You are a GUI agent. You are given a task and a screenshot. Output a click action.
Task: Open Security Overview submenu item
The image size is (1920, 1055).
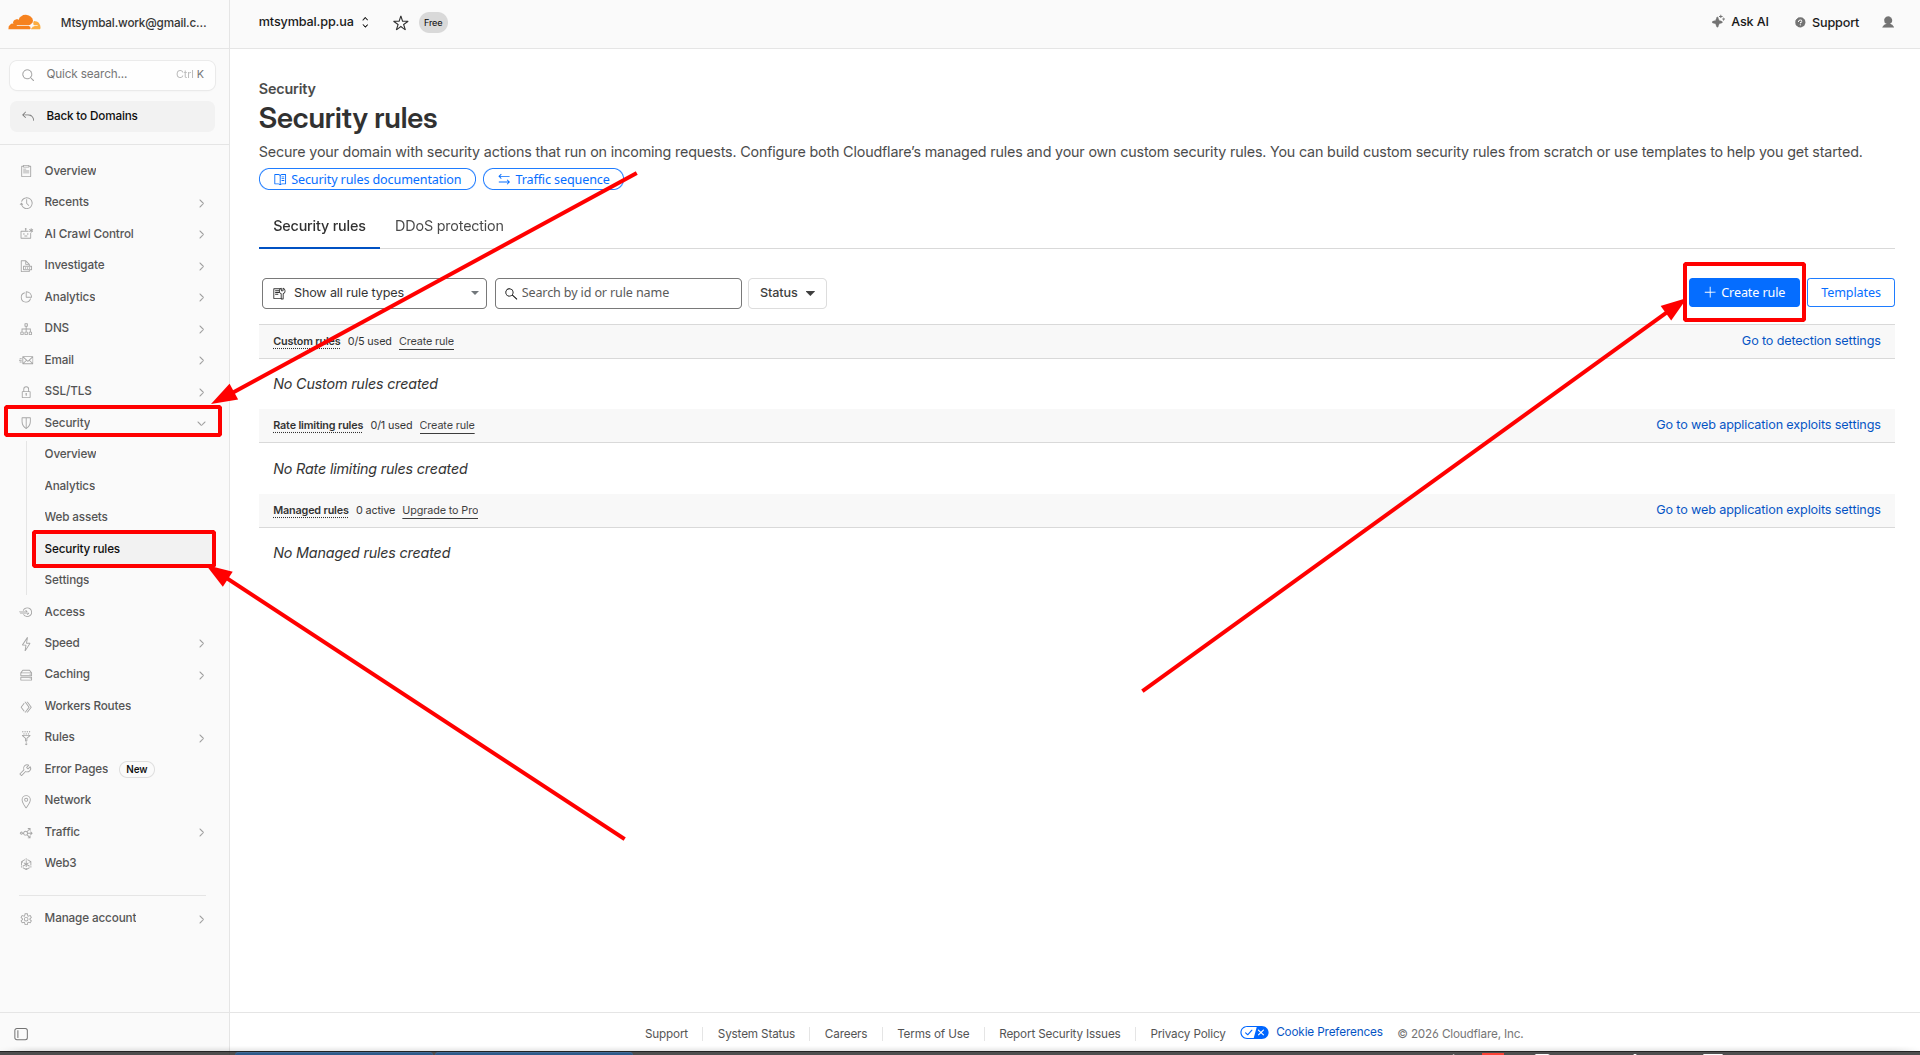click(x=70, y=454)
